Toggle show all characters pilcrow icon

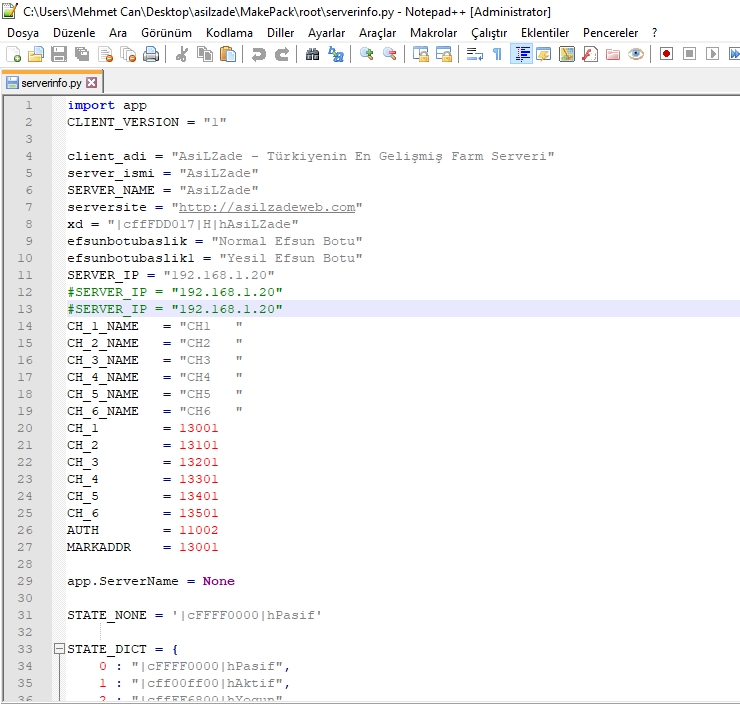(x=497, y=54)
